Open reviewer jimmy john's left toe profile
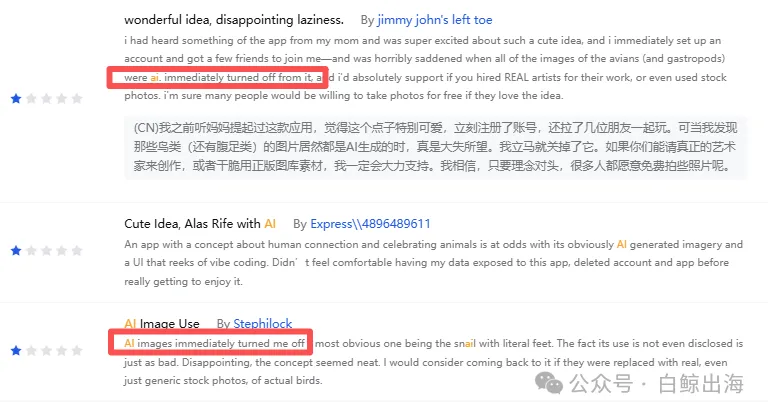 [x=434, y=20]
